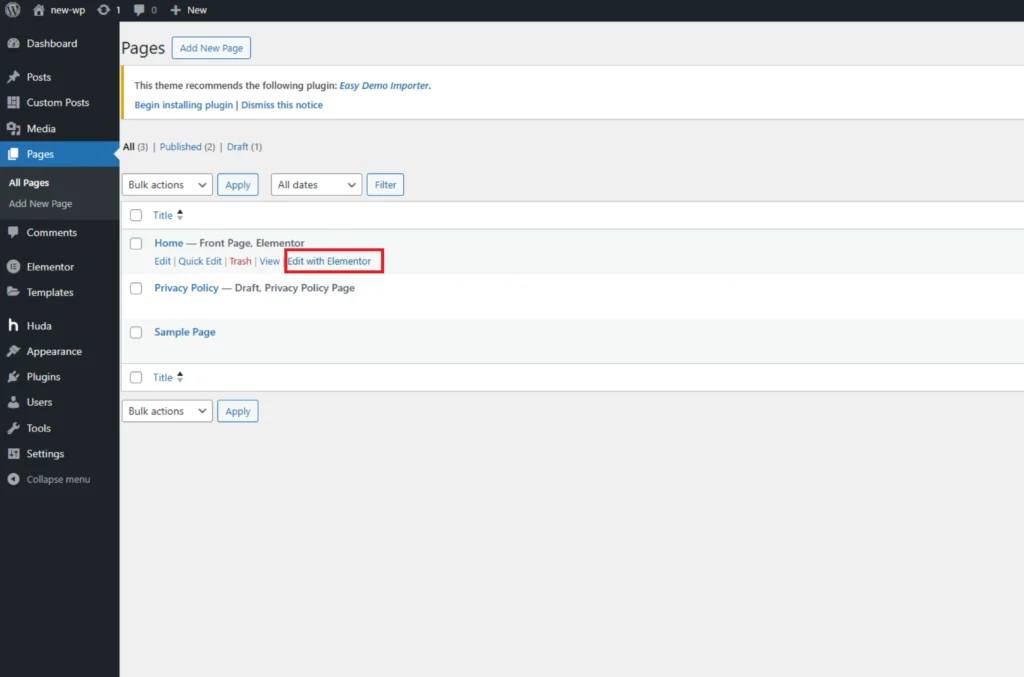Click Trash under the Home page
This screenshot has height=677, width=1024.
pos(240,261)
